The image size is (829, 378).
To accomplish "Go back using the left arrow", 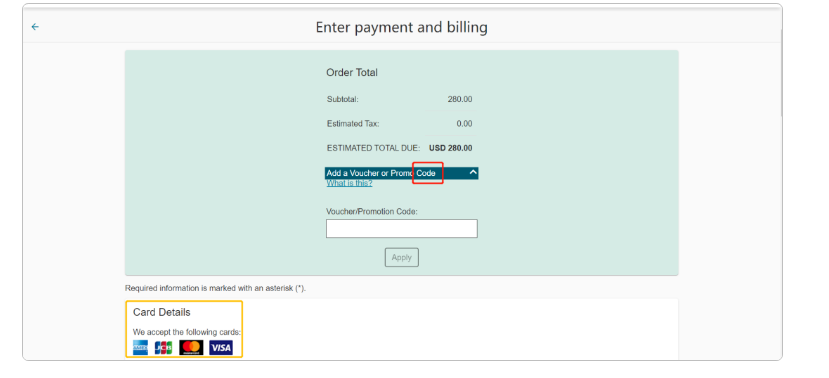I will 35,27.
